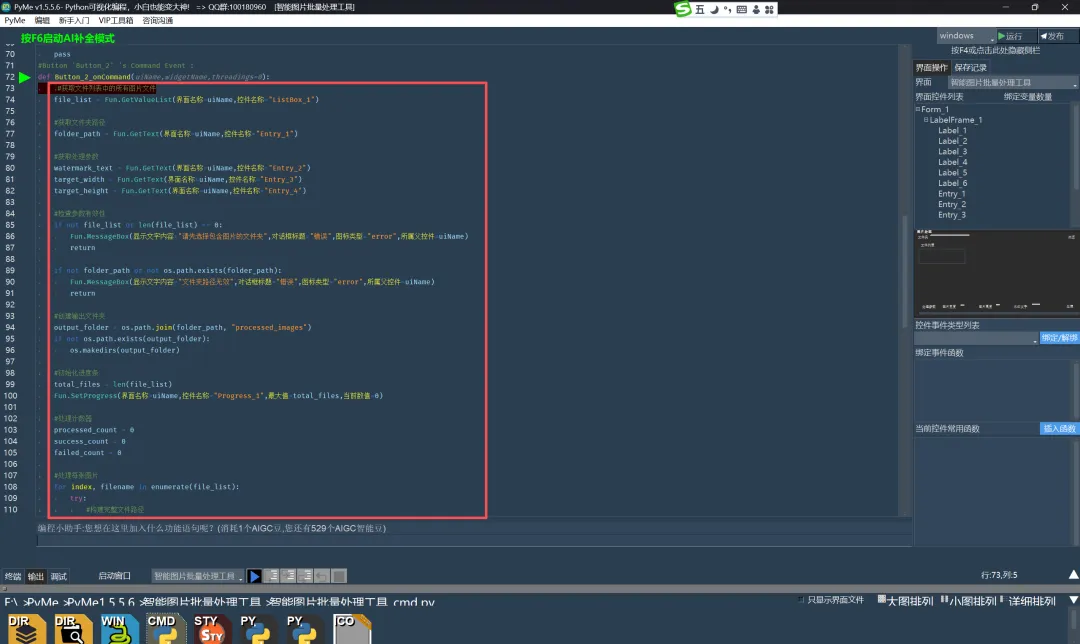
Task: Click the Sogou user avatar icon
Action: coord(756,9)
